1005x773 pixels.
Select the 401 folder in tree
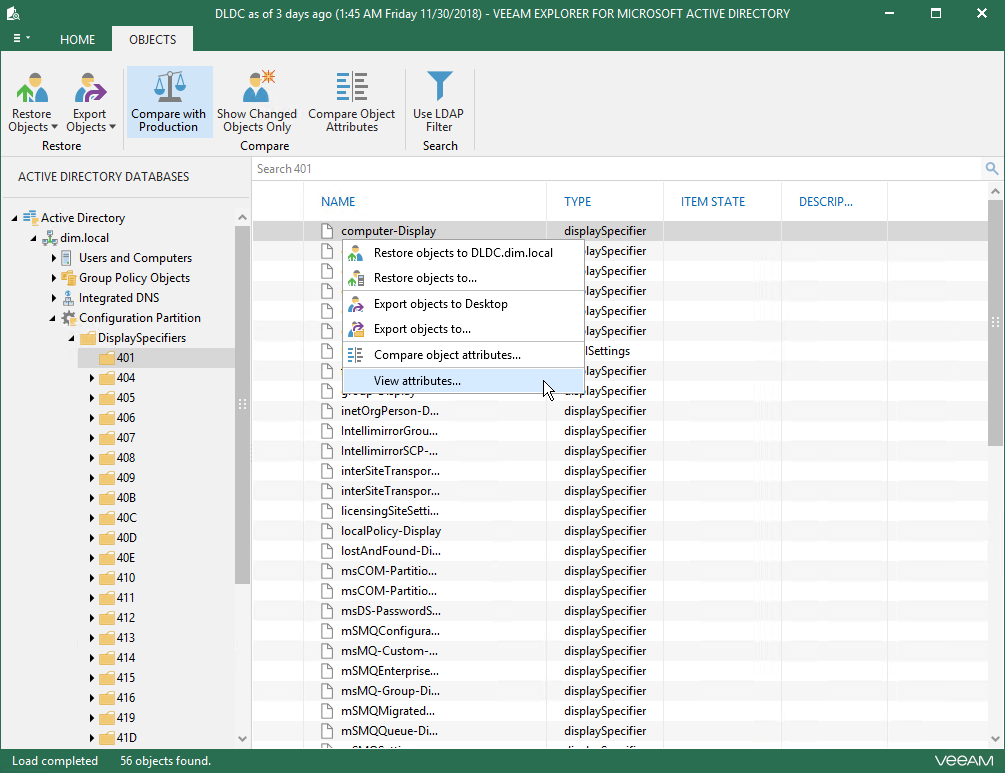(x=126, y=358)
